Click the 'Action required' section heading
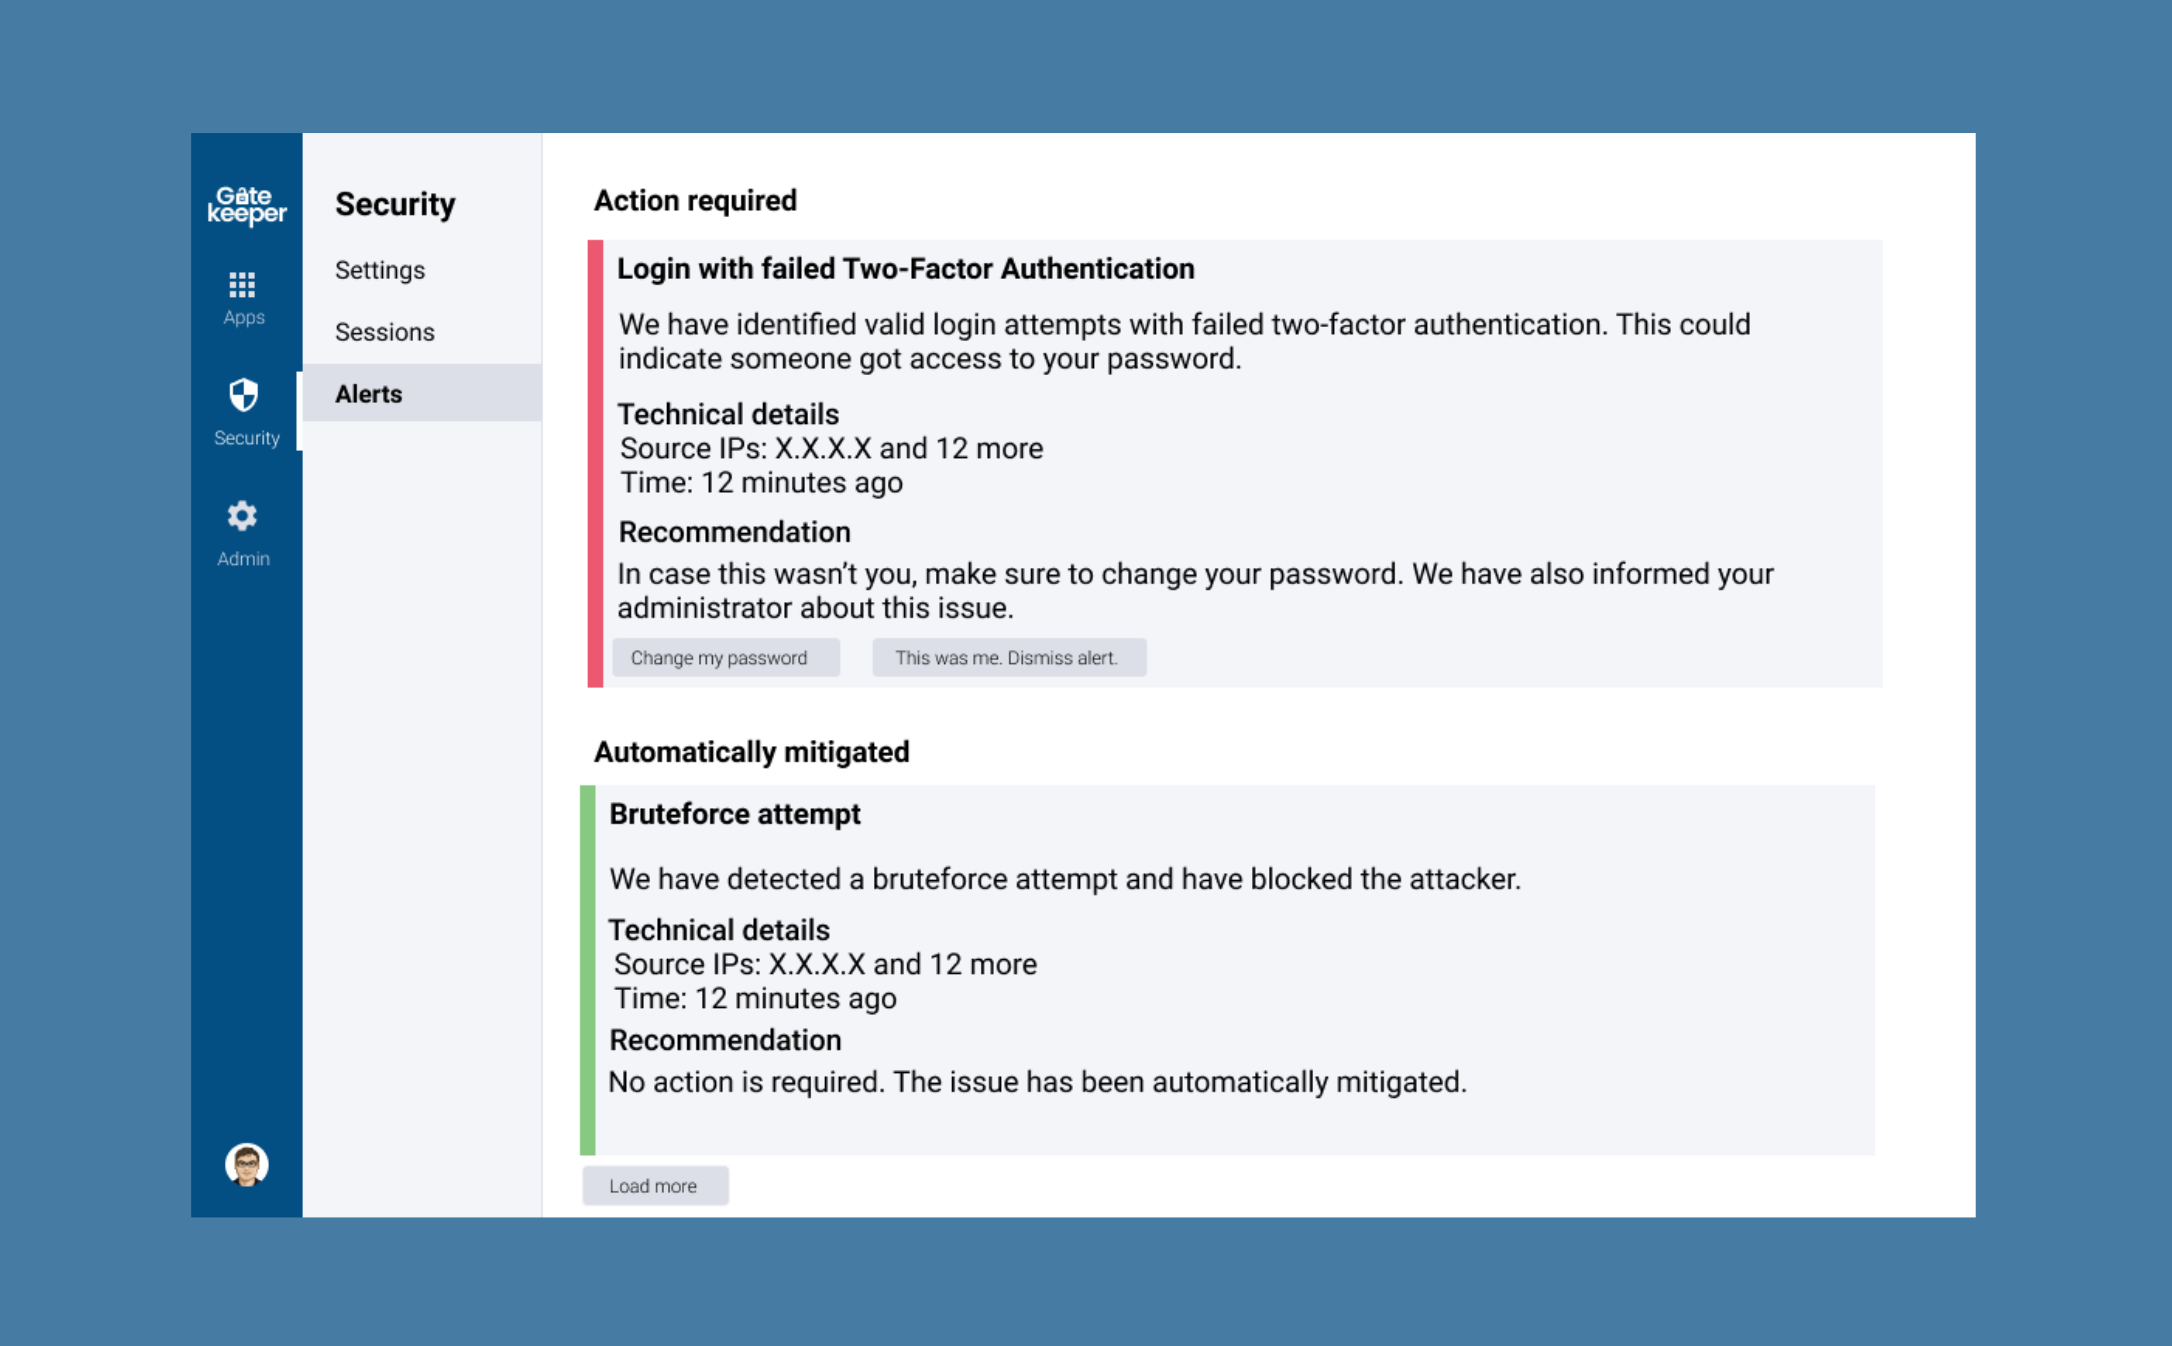The image size is (2172, 1346). tap(695, 201)
